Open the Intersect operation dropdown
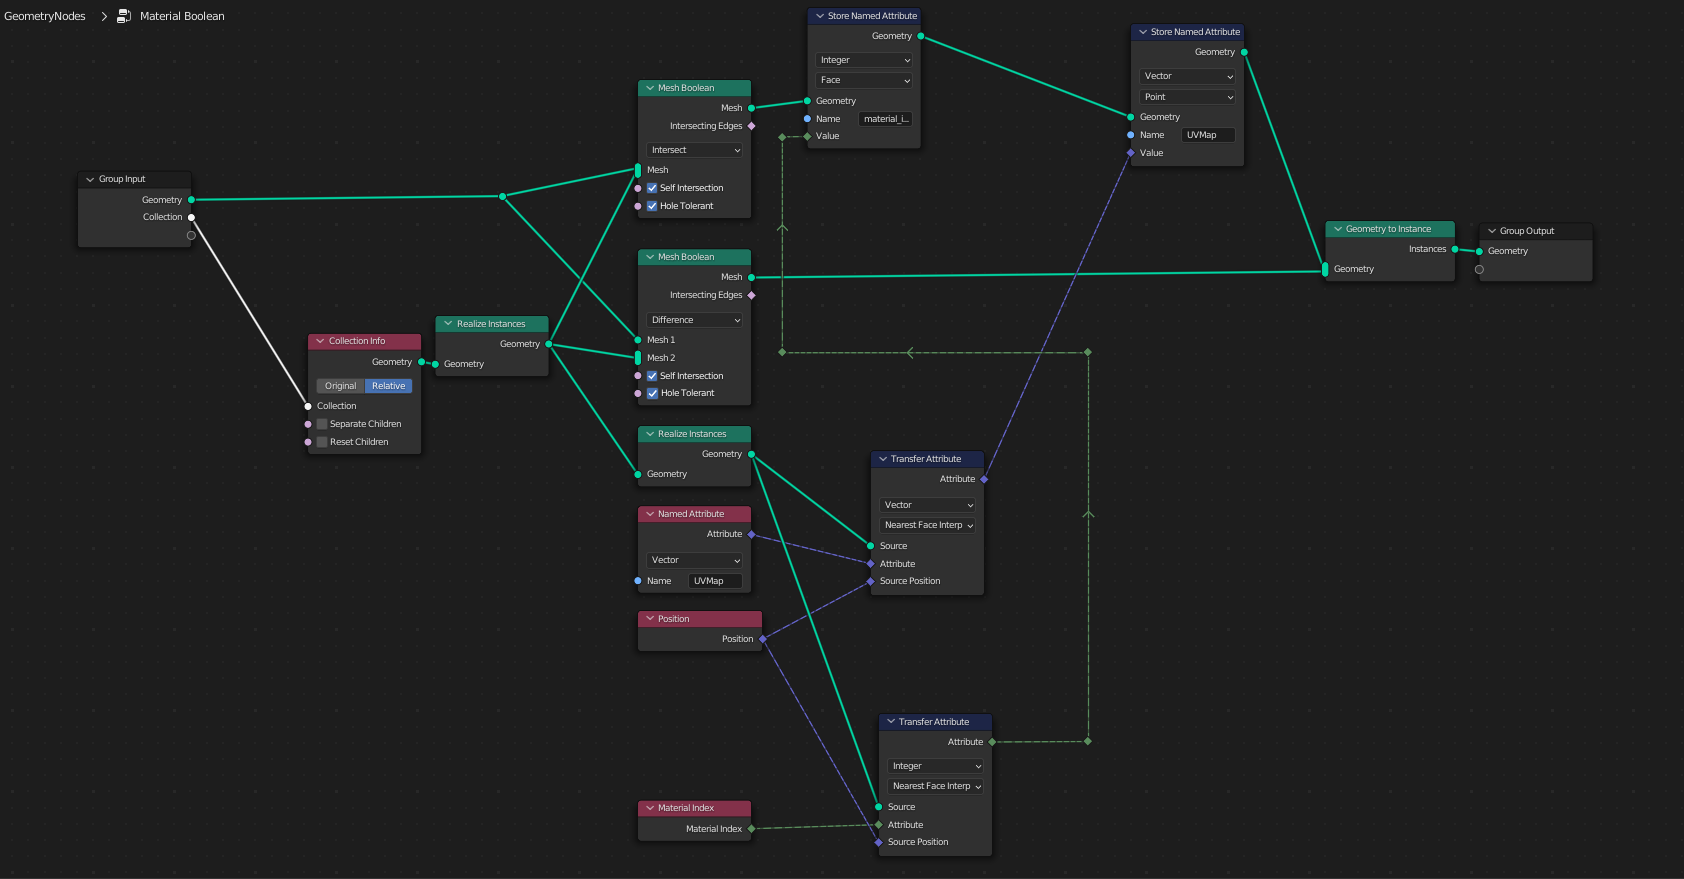This screenshot has width=1684, height=879. [694, 150]
